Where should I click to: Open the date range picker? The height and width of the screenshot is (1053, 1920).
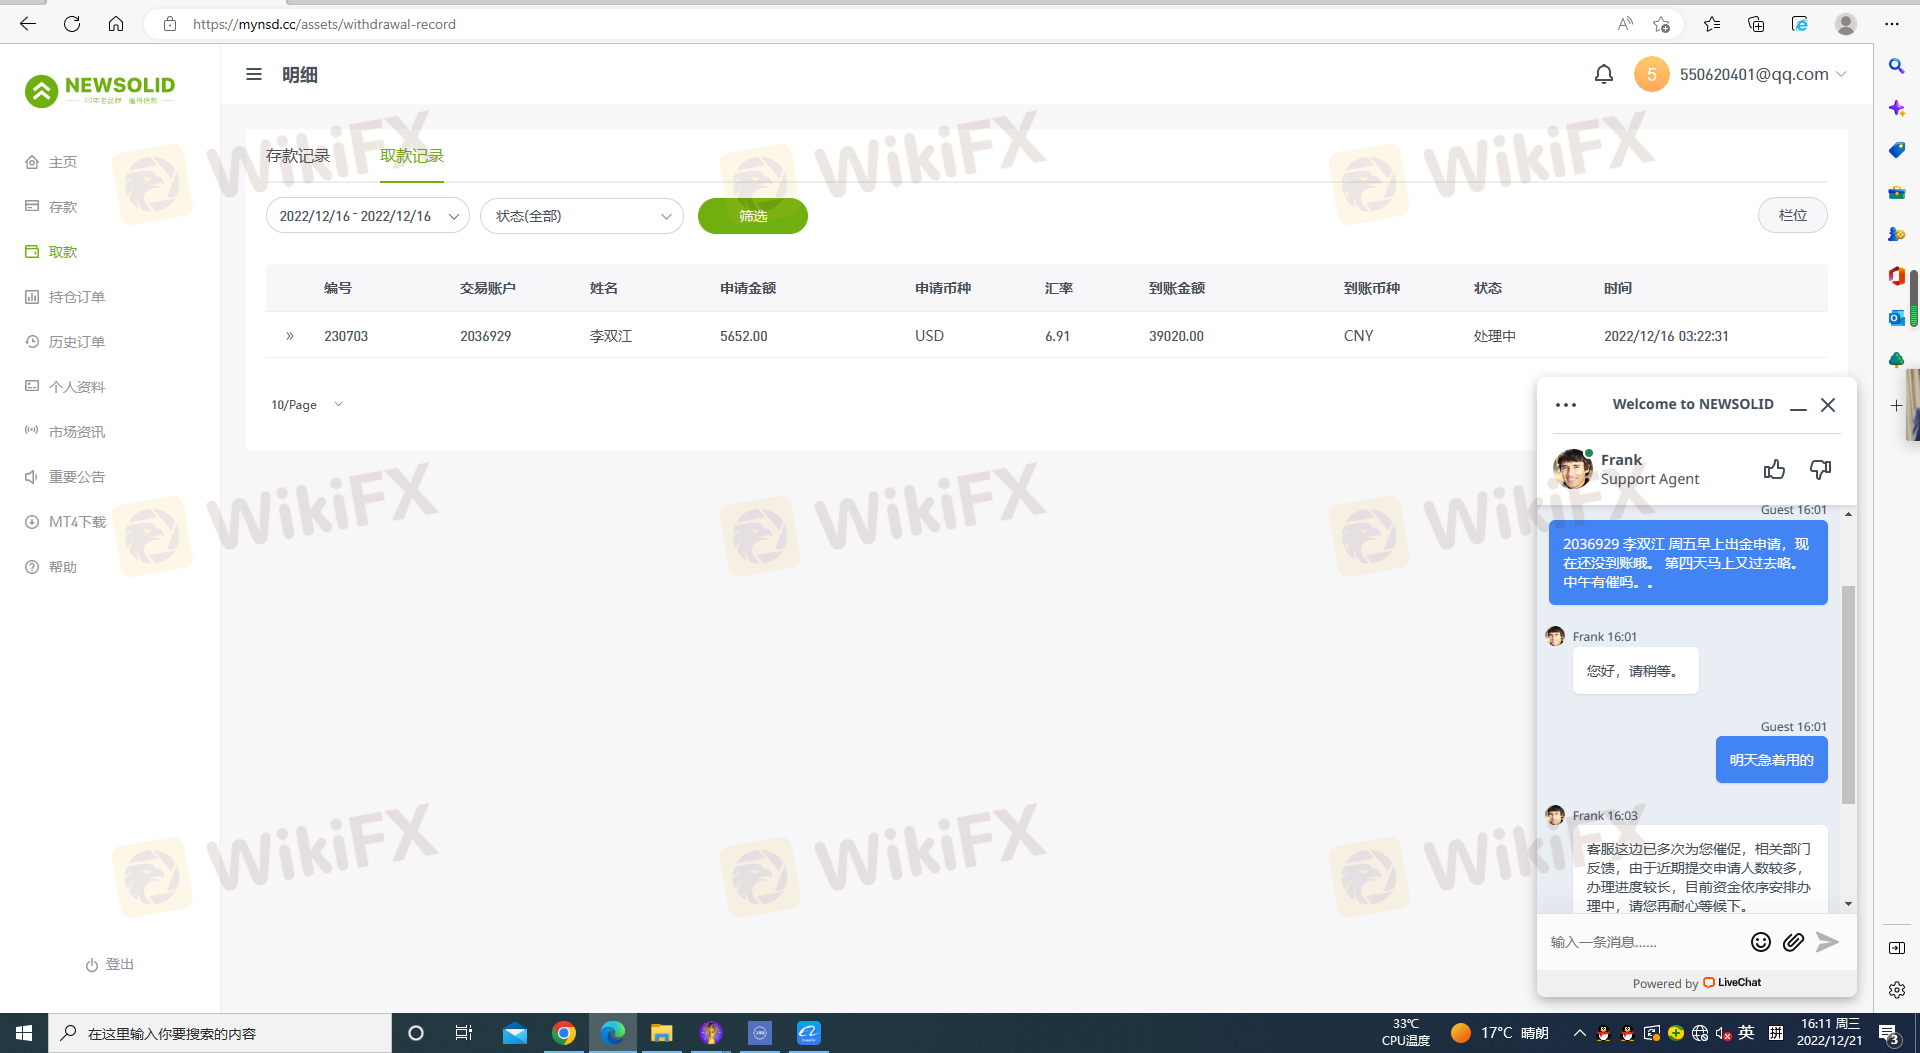coord(368,216)
